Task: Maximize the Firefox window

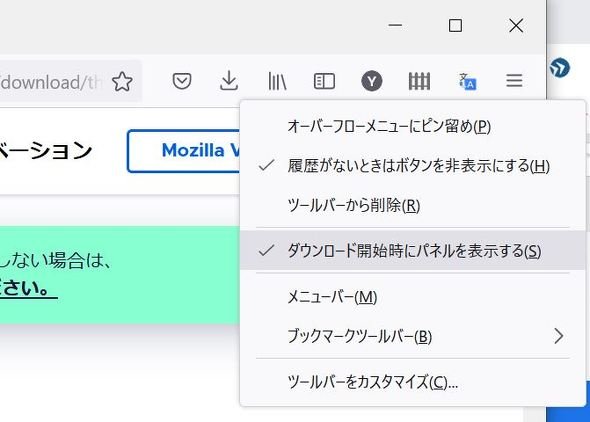Action: click(x=455, y=26)
